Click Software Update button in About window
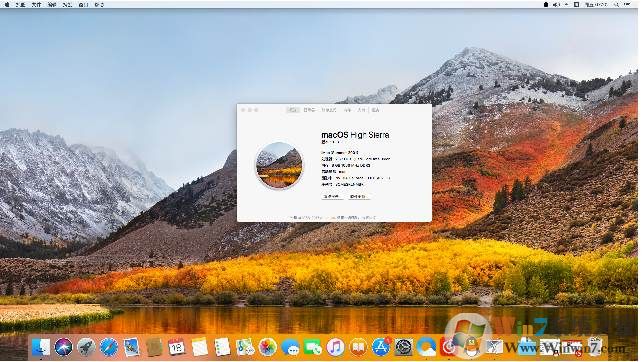Screen dimensions: 642x362 (x=358, y=197)
